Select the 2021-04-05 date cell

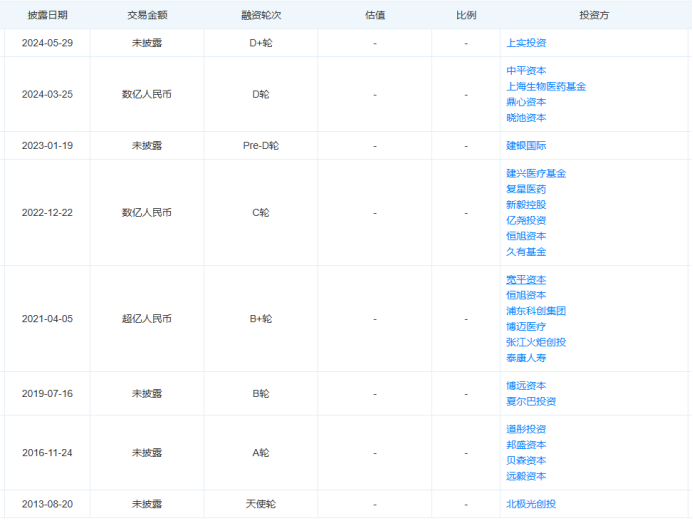[x=47, y=319]
